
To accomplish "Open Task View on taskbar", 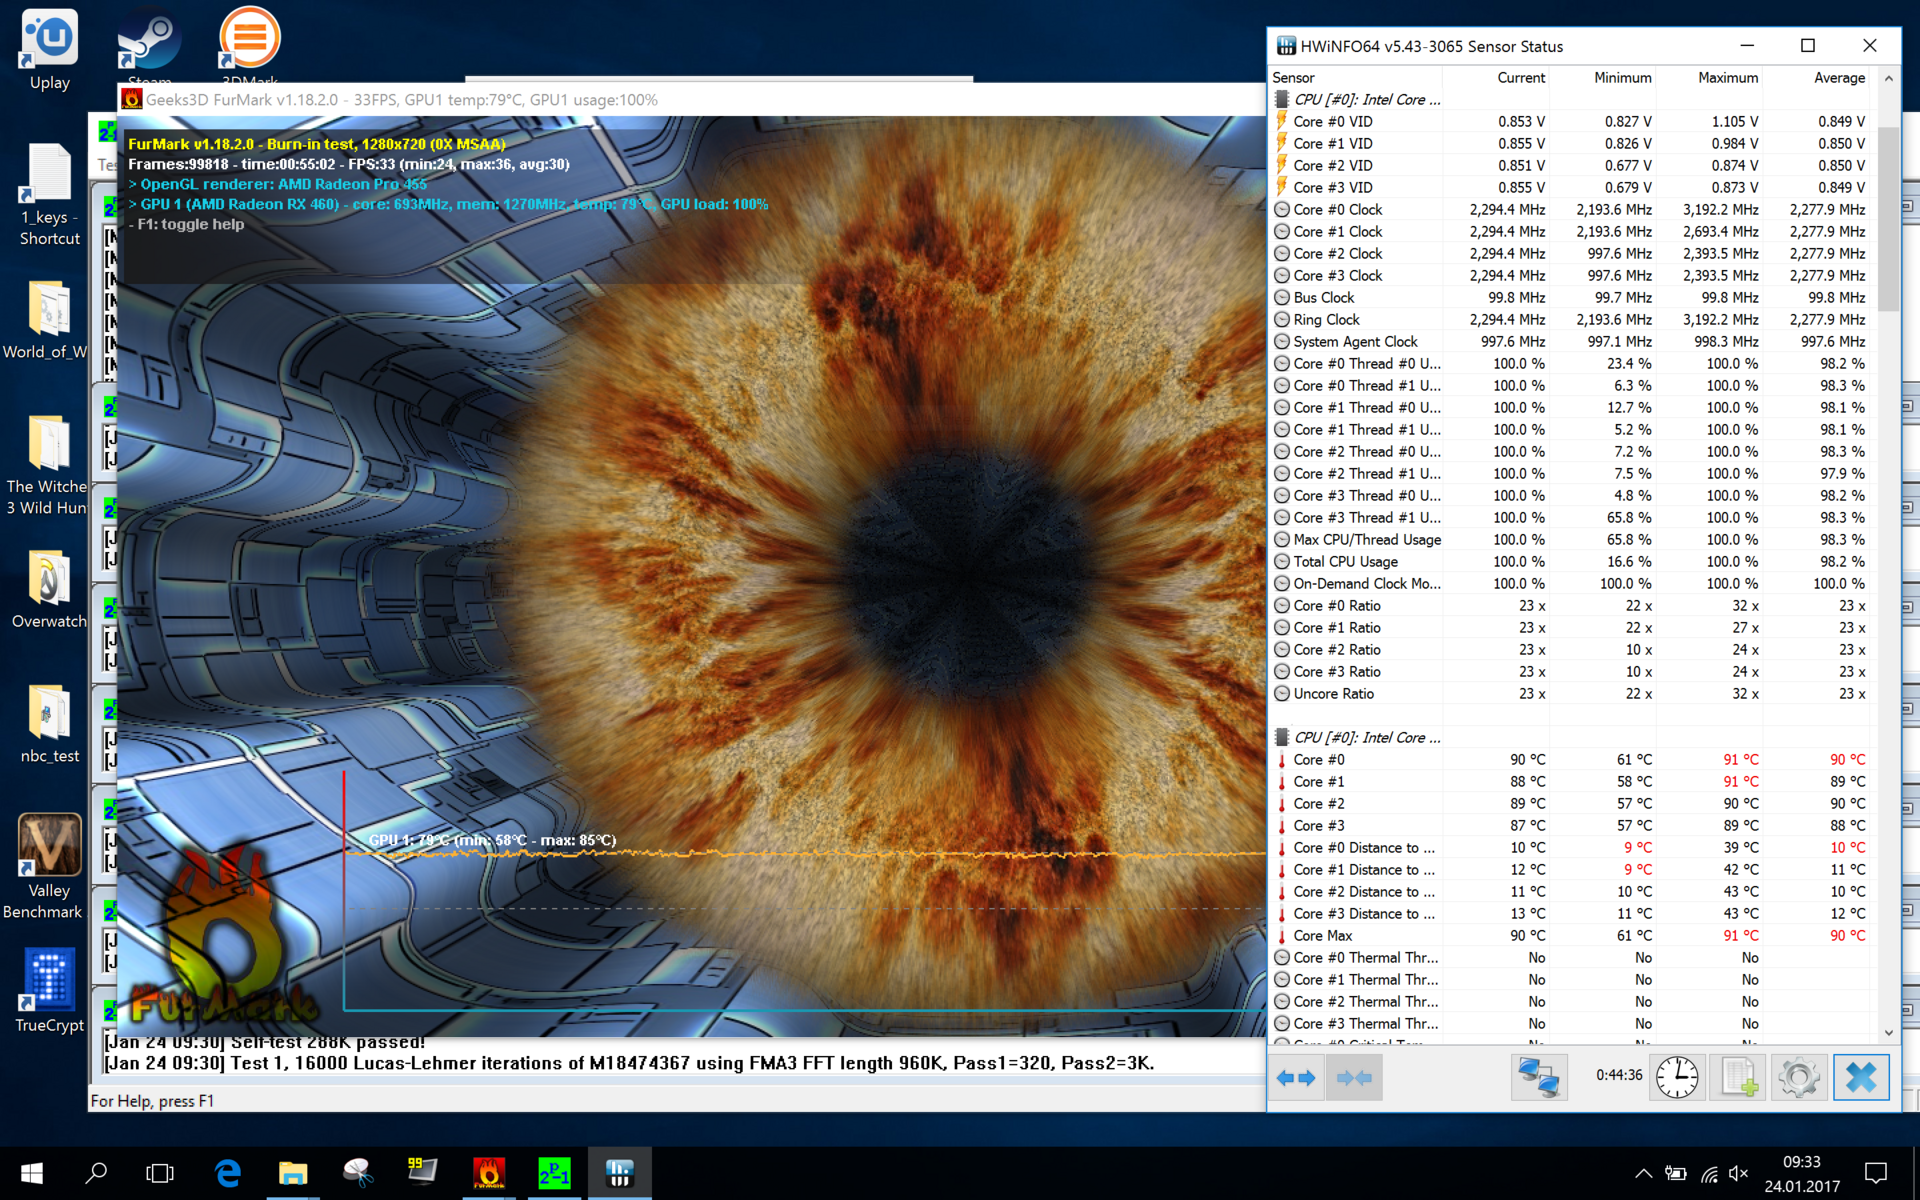I will click(x=160, y=1173).
